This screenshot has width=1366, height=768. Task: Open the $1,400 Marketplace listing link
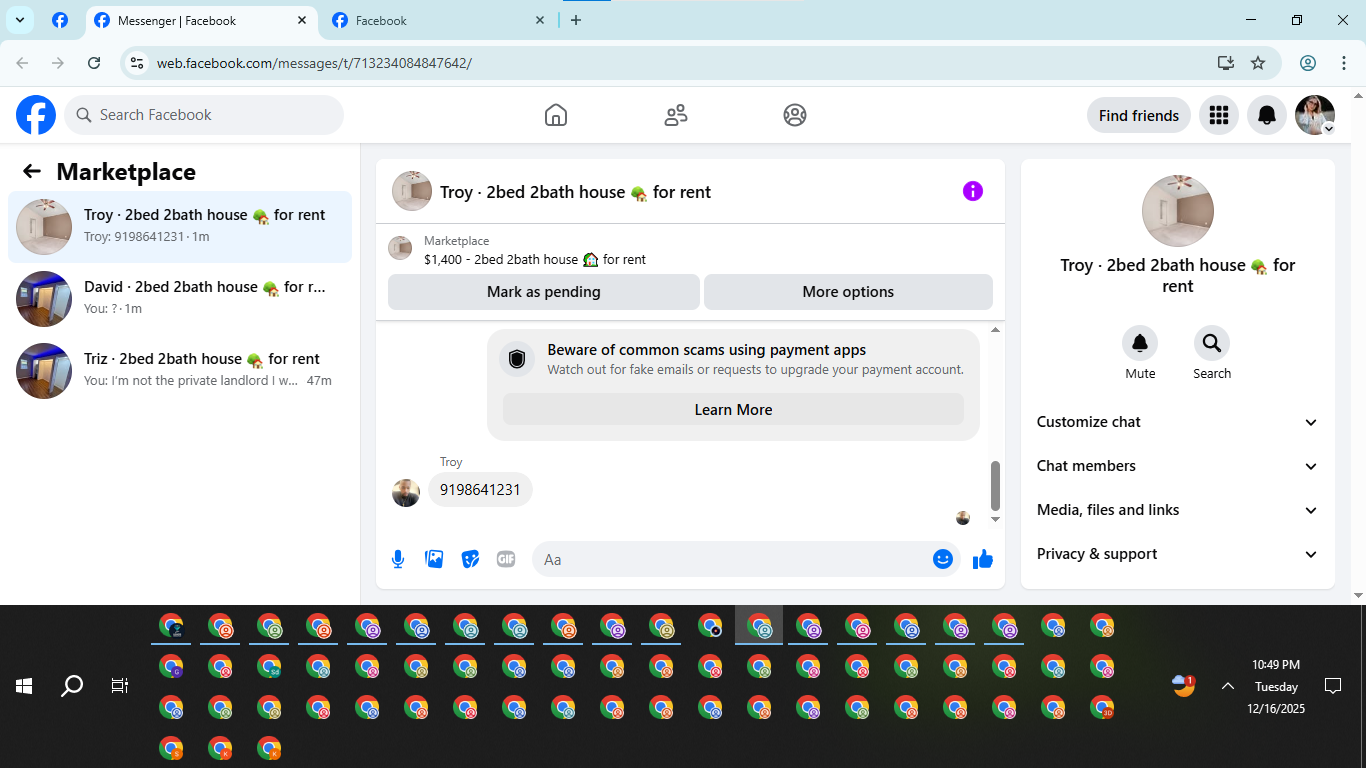(x=535, y=259)
